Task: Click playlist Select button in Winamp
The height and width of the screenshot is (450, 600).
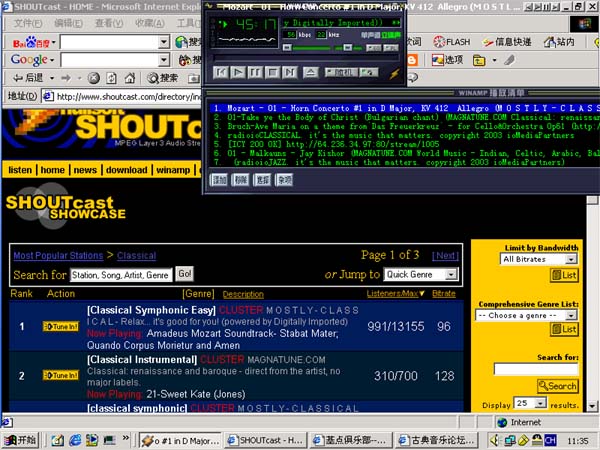Action: pos(262,179)
